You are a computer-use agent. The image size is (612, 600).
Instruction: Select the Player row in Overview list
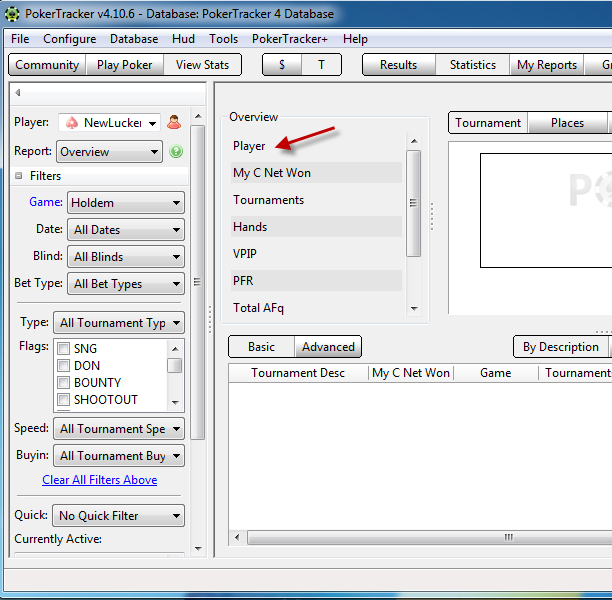(316, 146)
